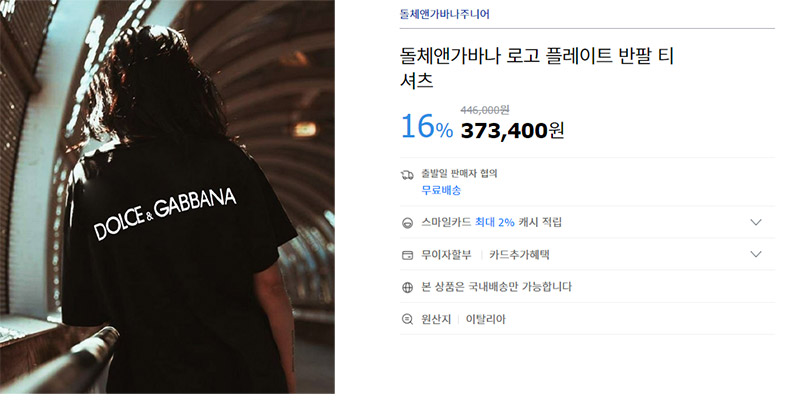Click the globe domestic shipping icon
The width and height of the screenshot is (800, 400).
(407, 287)
